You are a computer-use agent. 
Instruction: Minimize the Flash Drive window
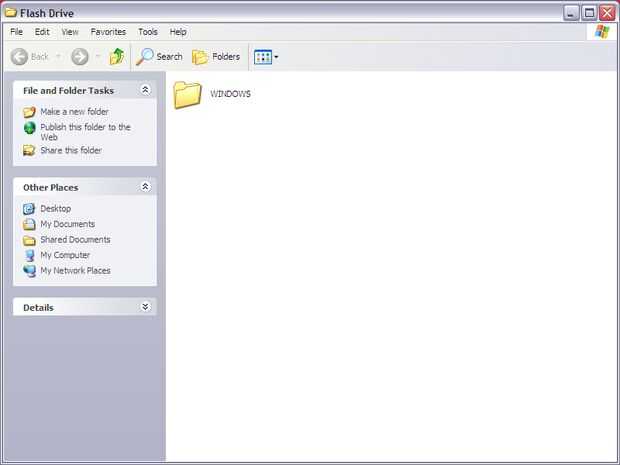click(x=571, y=13)
